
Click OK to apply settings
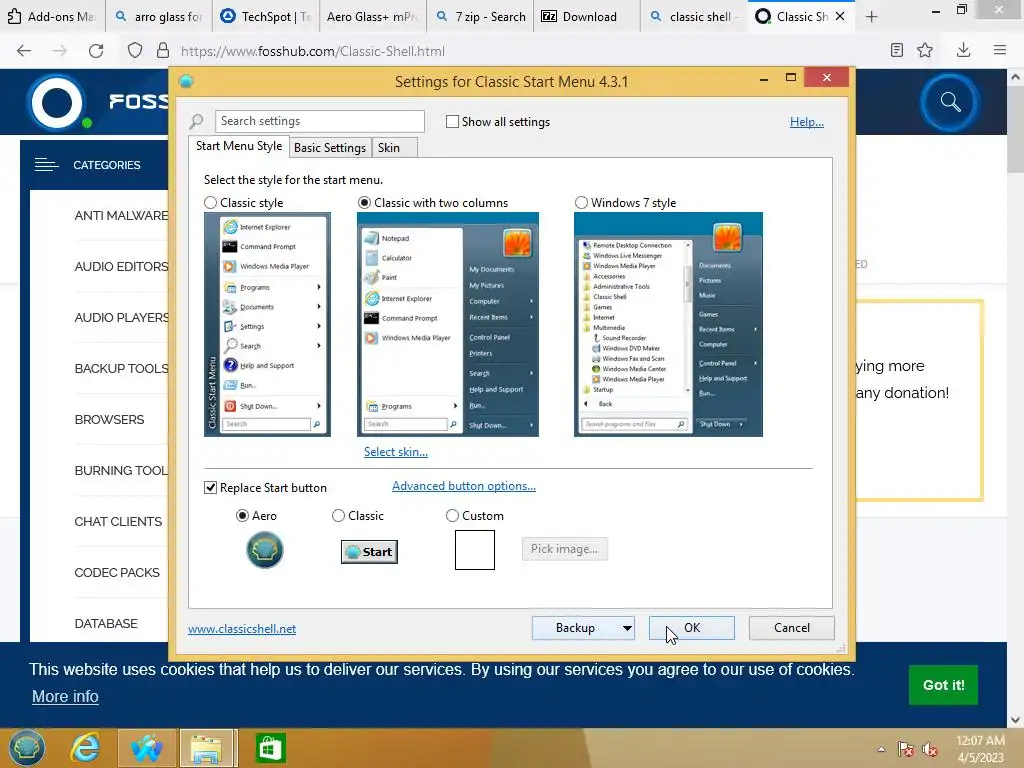pos(692,628)
